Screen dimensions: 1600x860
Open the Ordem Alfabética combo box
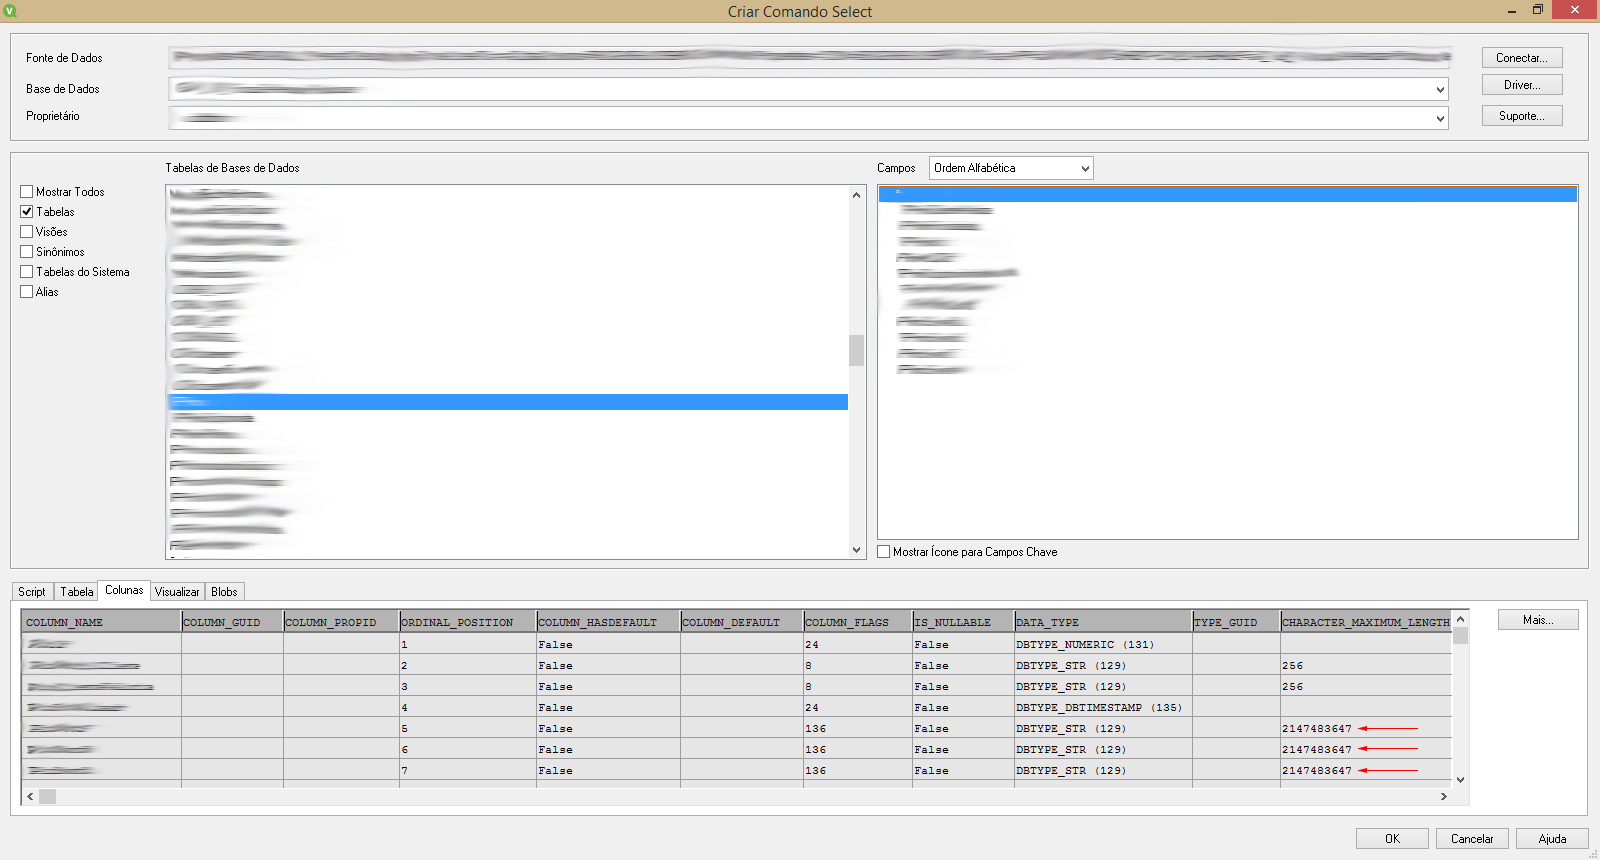pos(1011,168)
